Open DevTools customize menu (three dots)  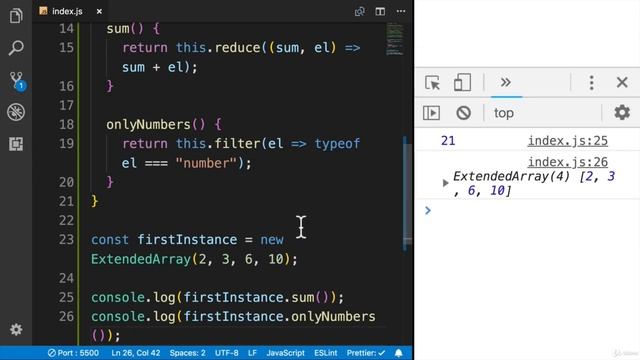591,83
